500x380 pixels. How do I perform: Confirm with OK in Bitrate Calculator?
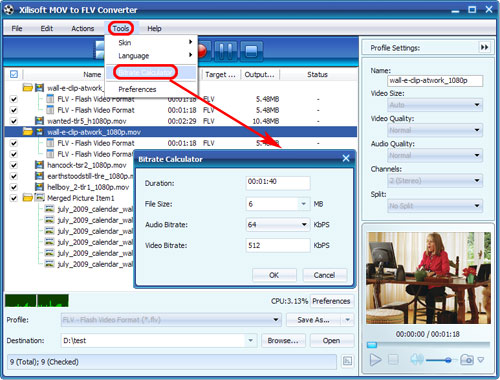274,275
